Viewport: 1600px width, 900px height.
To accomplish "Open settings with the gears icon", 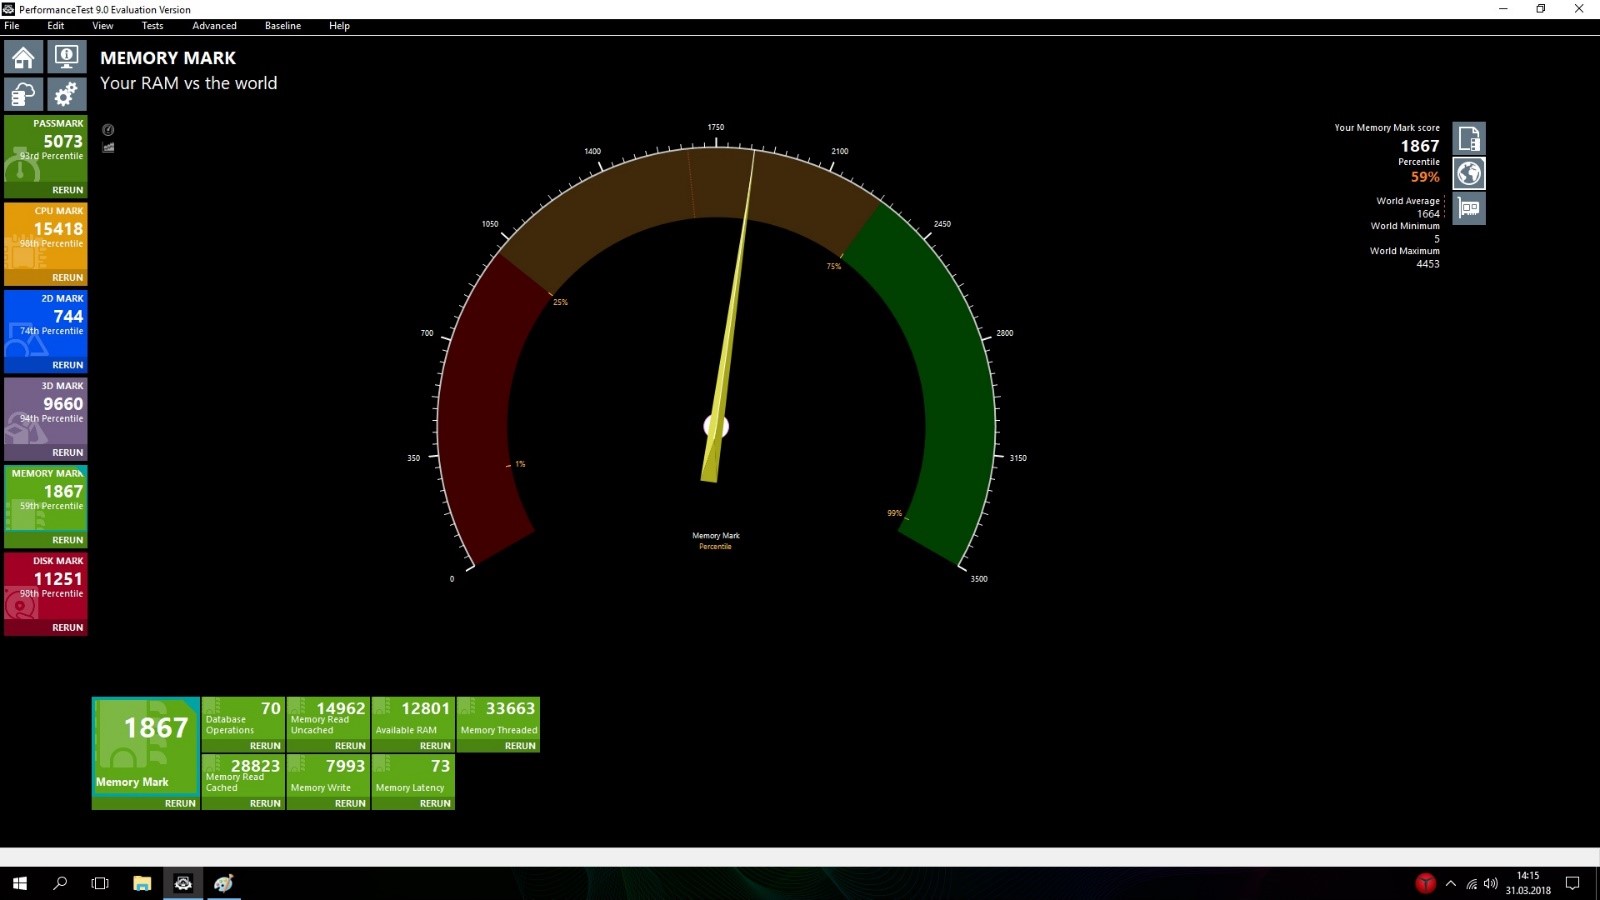I will [x=66, y=95].
